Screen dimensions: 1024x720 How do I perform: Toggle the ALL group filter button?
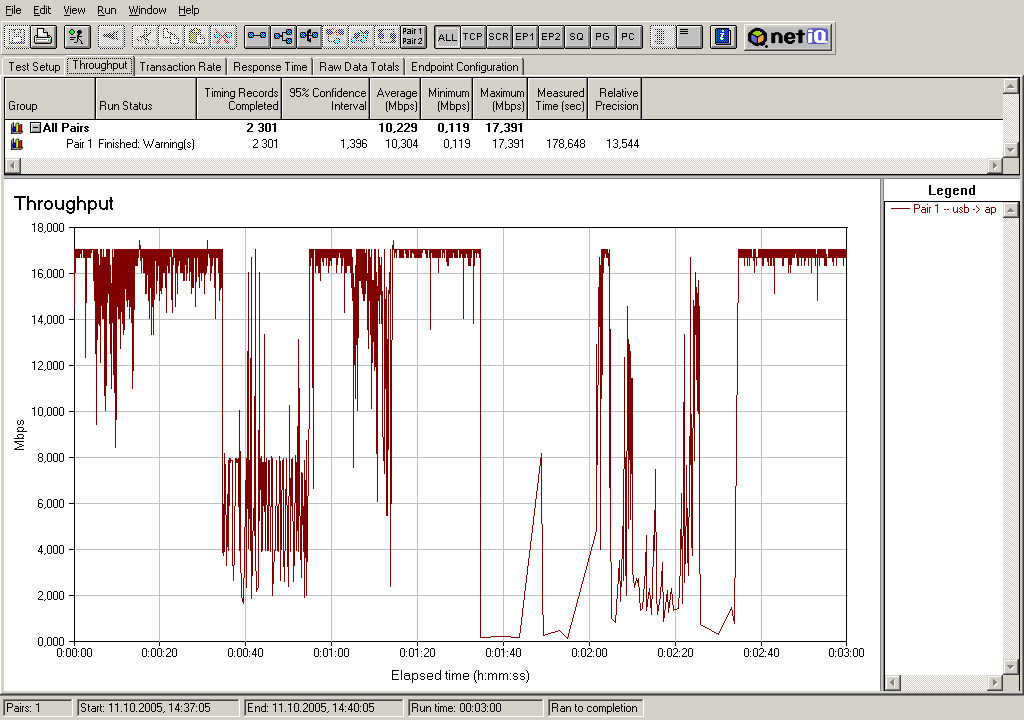pyautogui.click(x=447, y=37)
